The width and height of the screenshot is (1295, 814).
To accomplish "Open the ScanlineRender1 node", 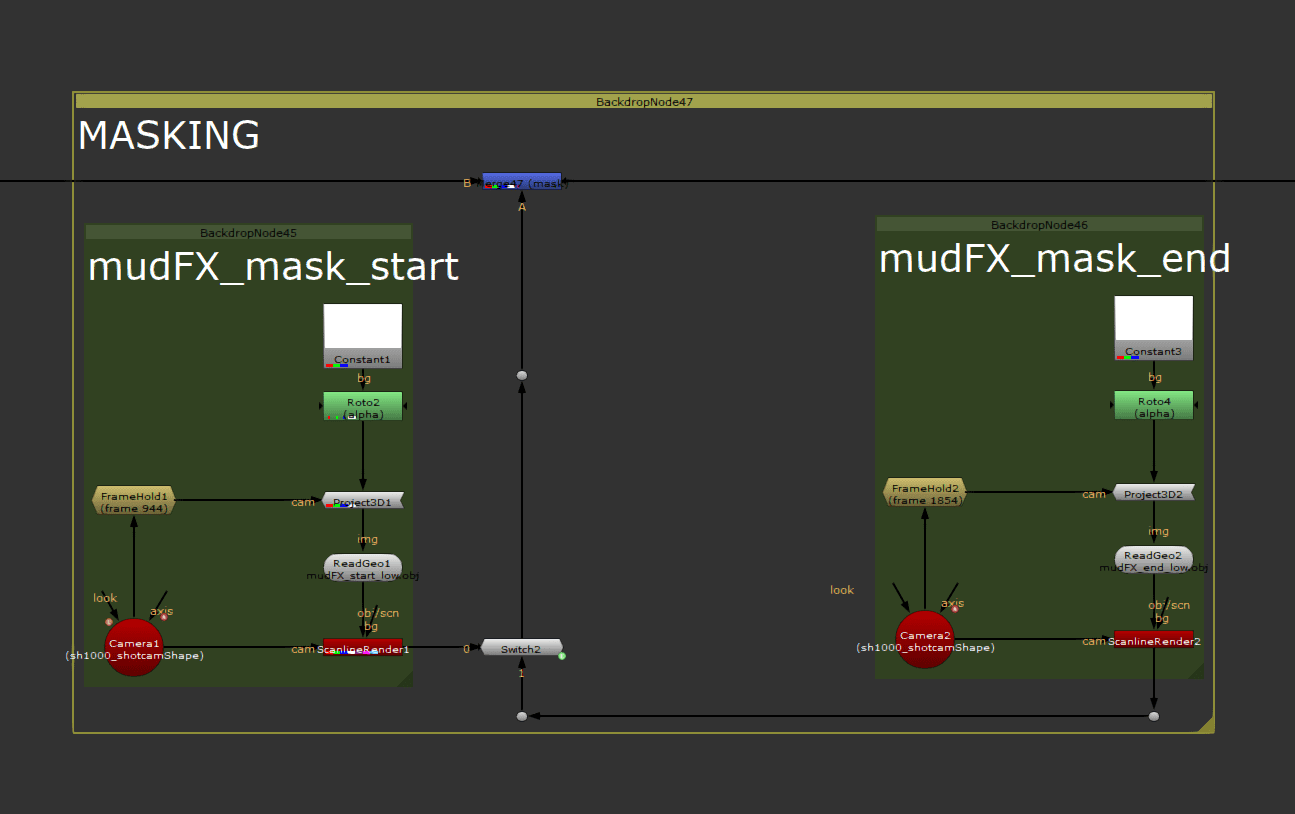I will point(362,648).
